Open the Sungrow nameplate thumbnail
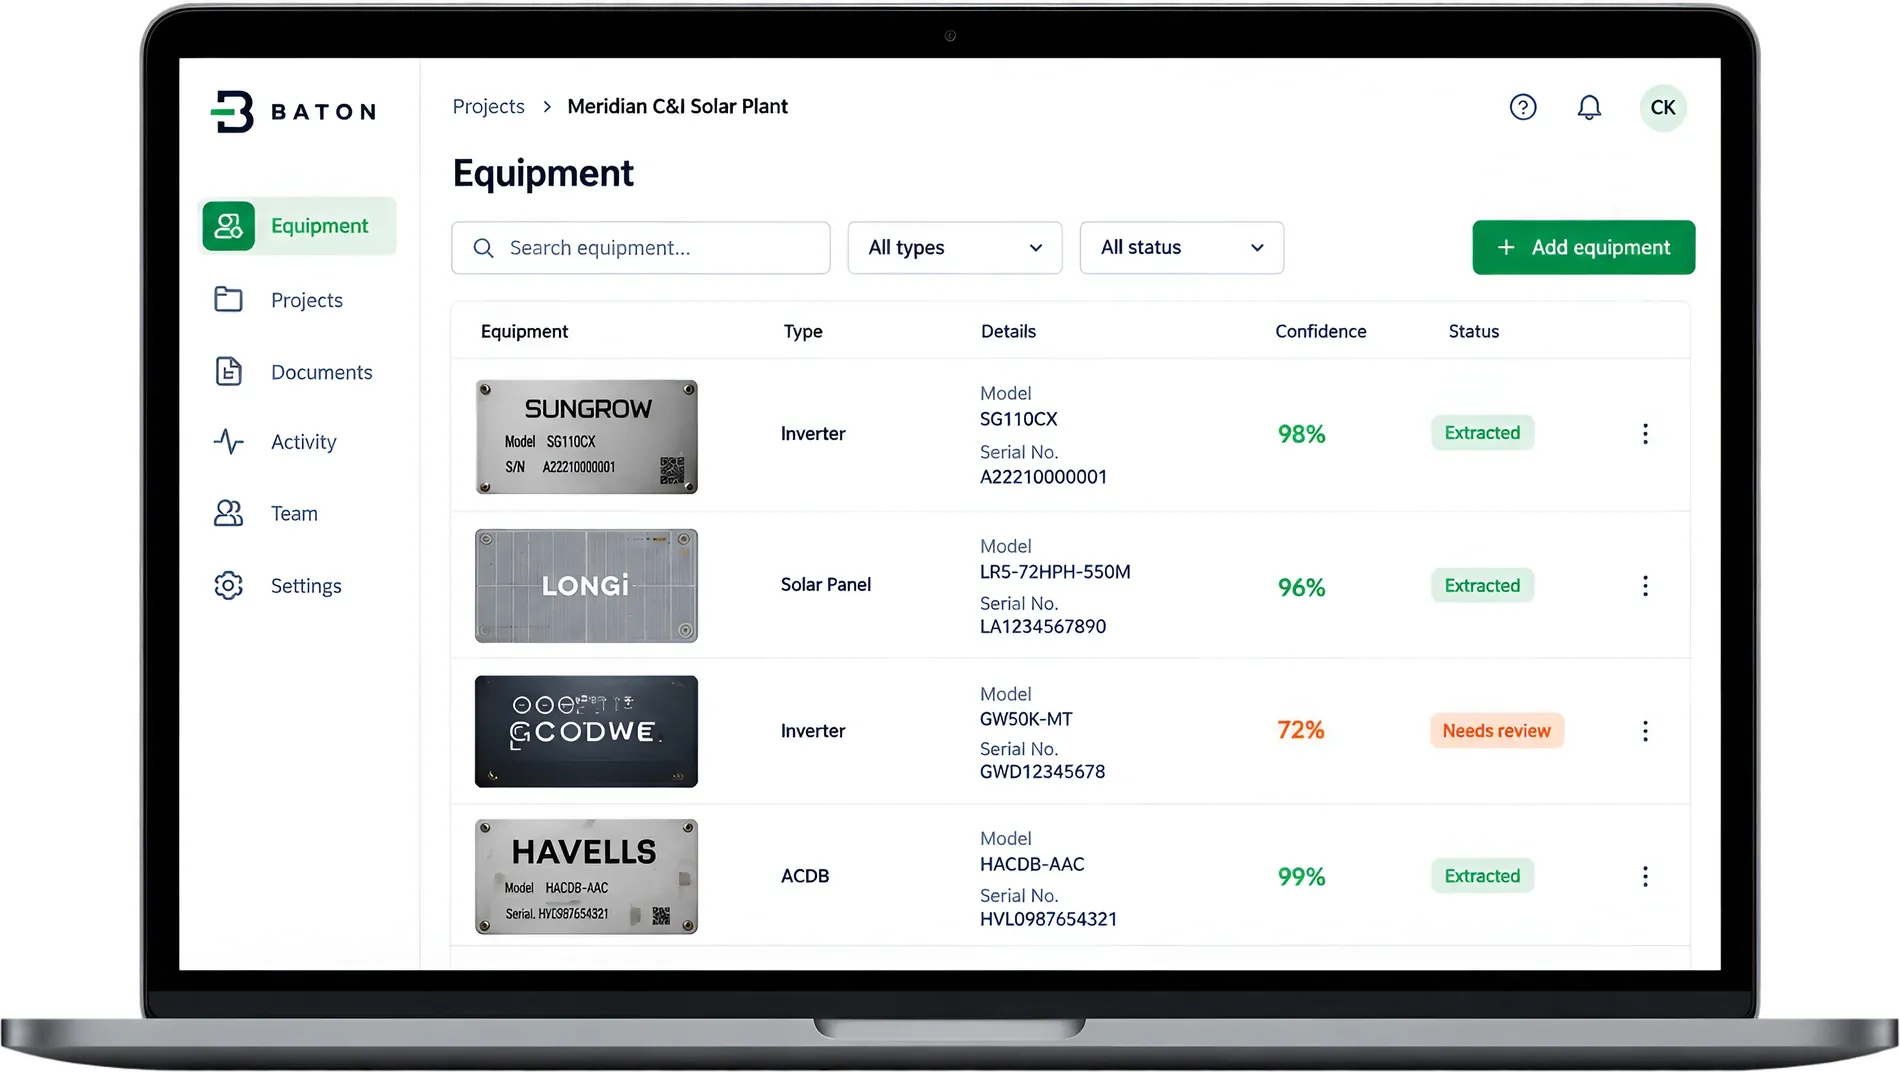1900x1072 pixels. pos(586,437)
